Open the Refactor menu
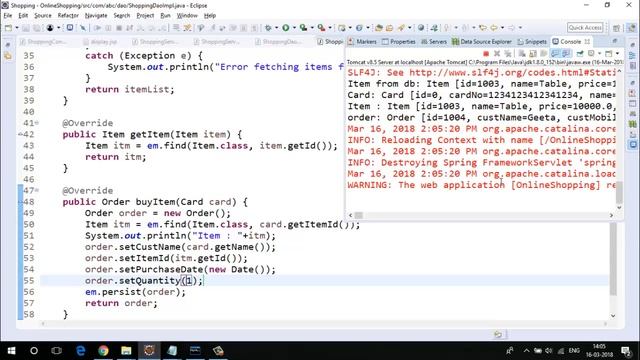Image resolution: width=640 pixels, height=360 pixels. (68, 16)
